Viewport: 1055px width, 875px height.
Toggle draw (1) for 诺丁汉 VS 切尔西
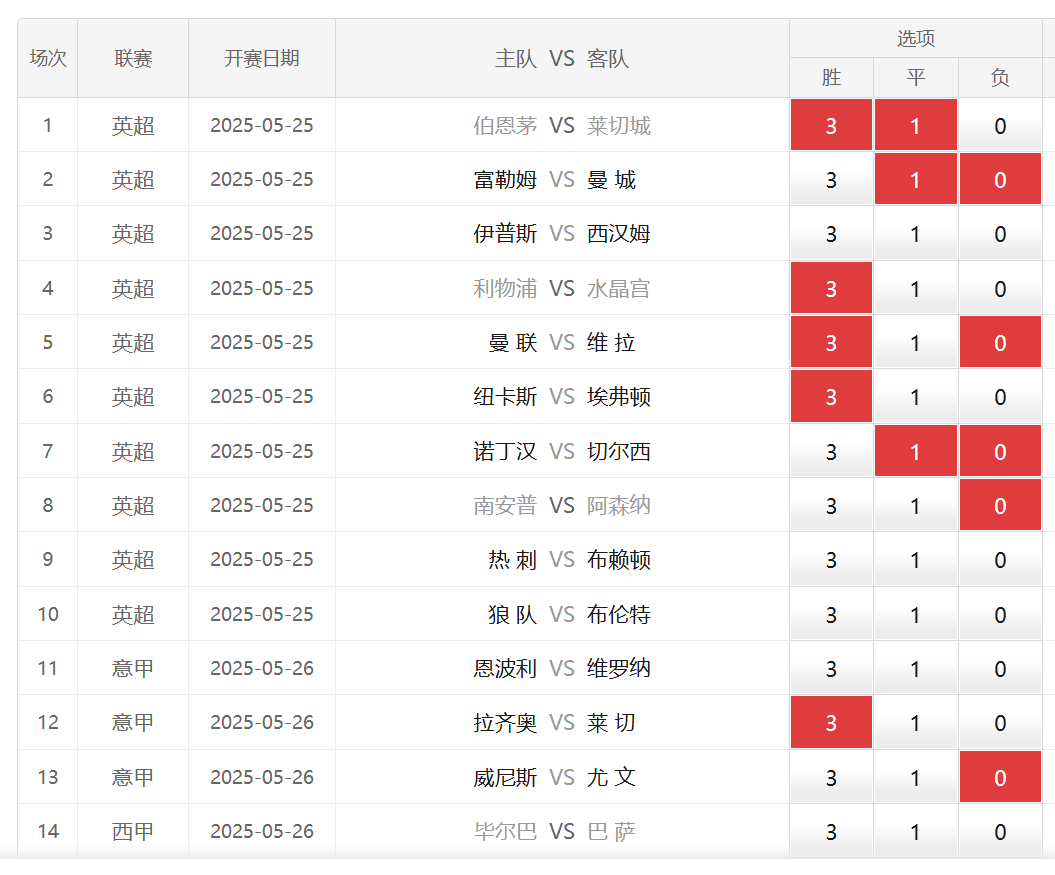click(916, 451)
